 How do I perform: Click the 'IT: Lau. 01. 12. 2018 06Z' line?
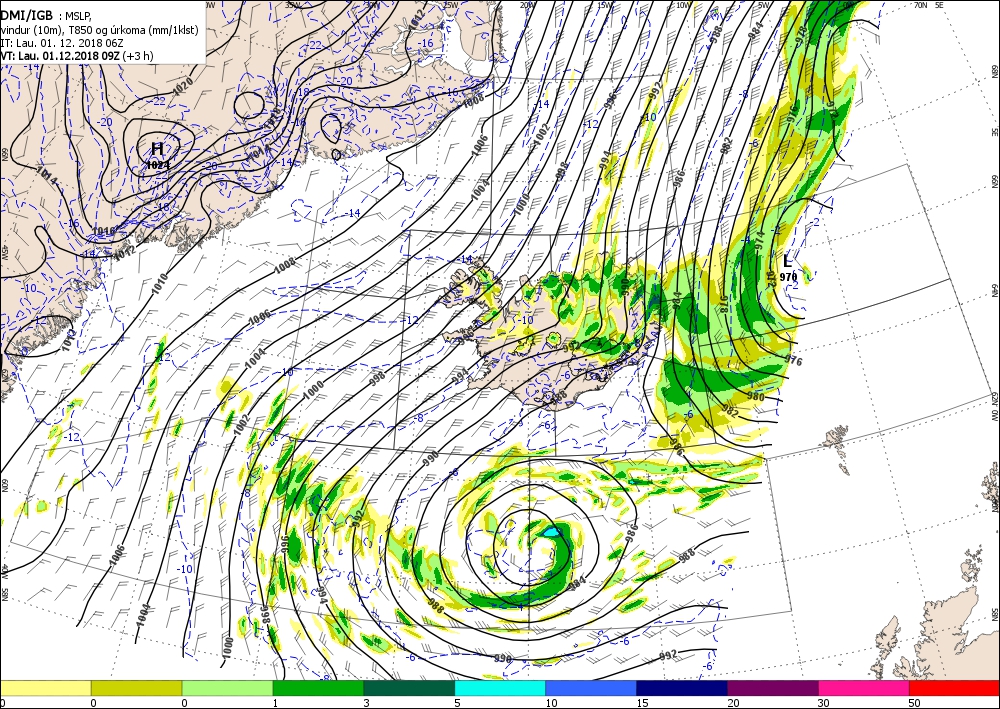tap(62, 43)
